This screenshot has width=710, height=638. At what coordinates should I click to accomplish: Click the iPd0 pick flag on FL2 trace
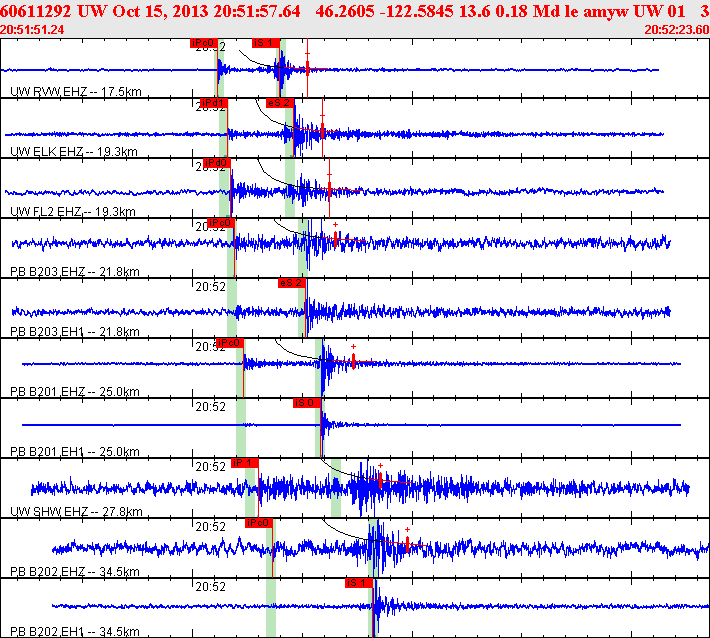217,163
